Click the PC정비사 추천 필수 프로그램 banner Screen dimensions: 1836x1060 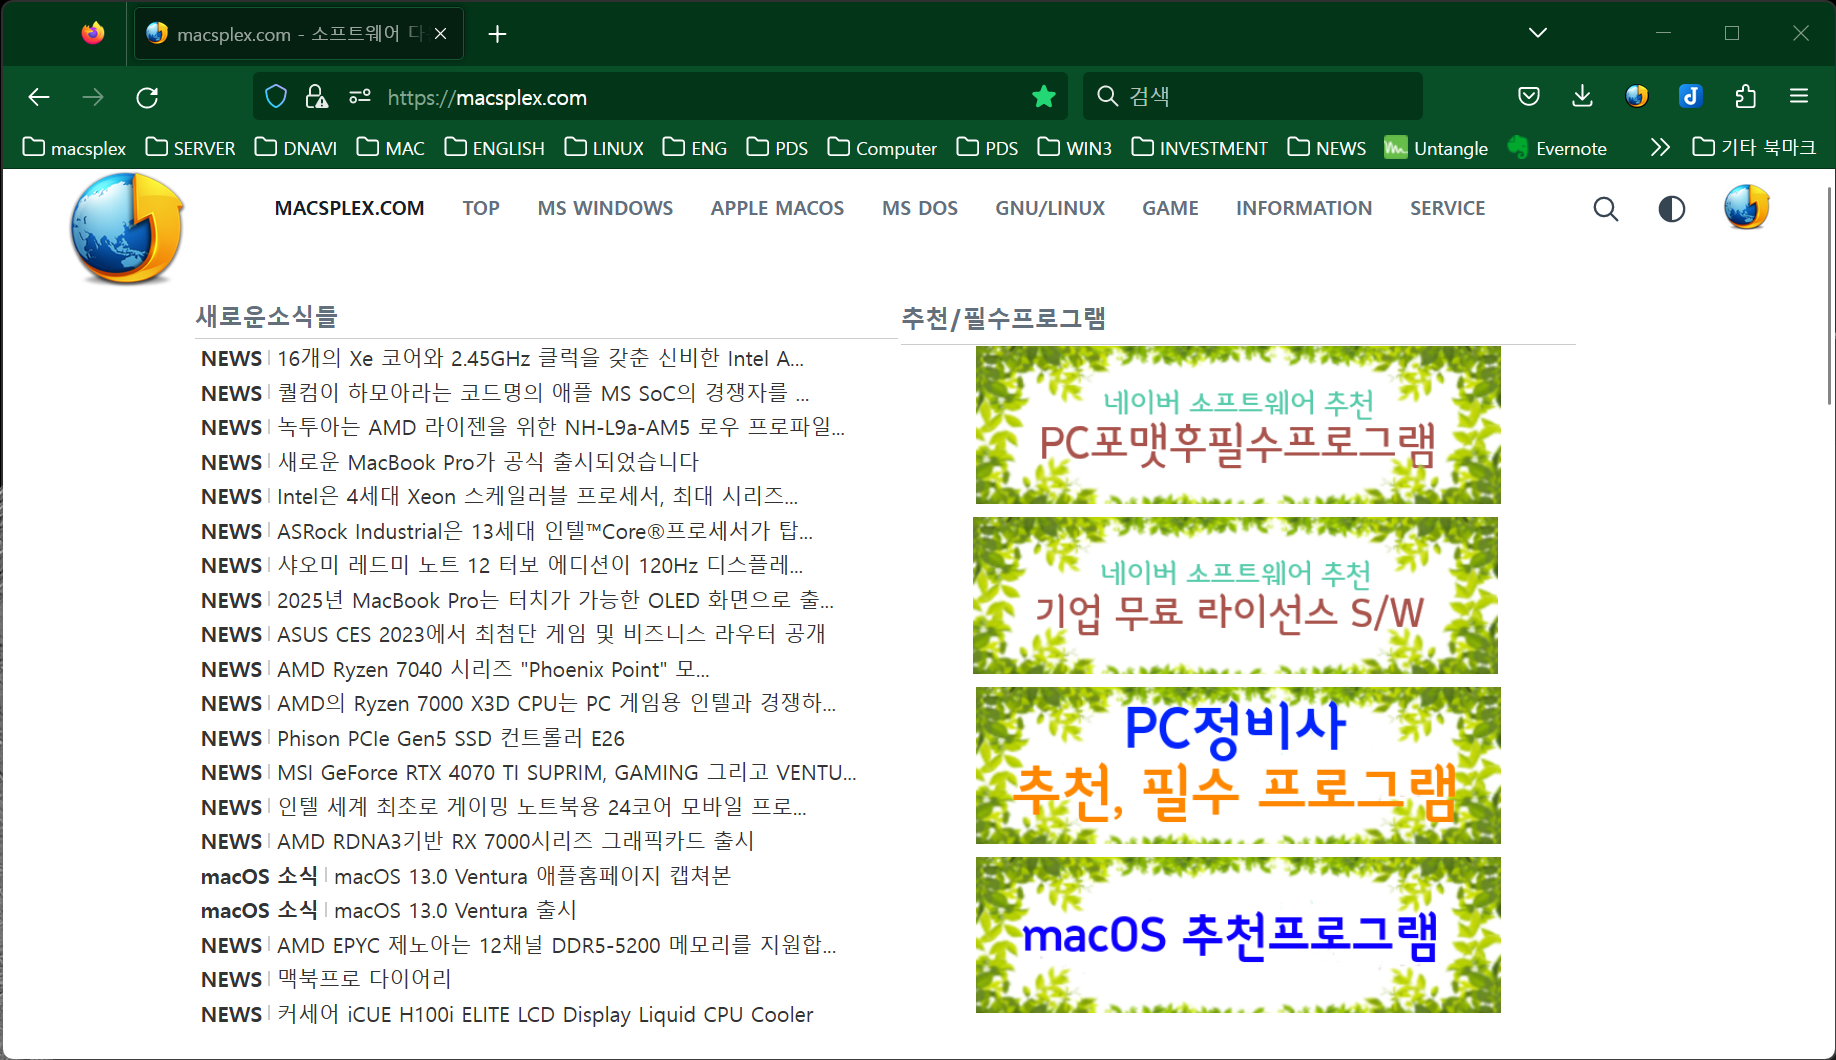[x=1238, y=765]
